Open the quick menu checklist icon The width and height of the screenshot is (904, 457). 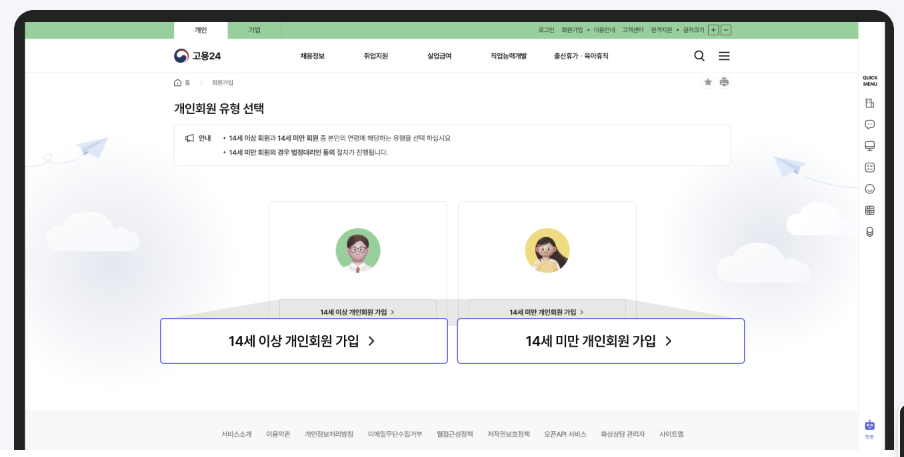870,168
